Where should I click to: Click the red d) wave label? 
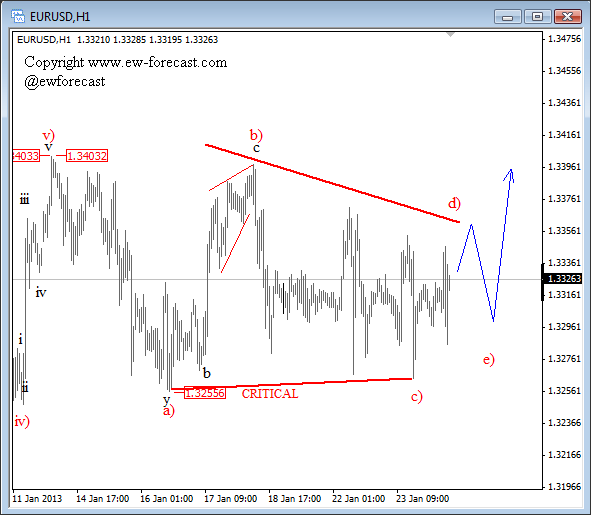(x=454, y=203)
